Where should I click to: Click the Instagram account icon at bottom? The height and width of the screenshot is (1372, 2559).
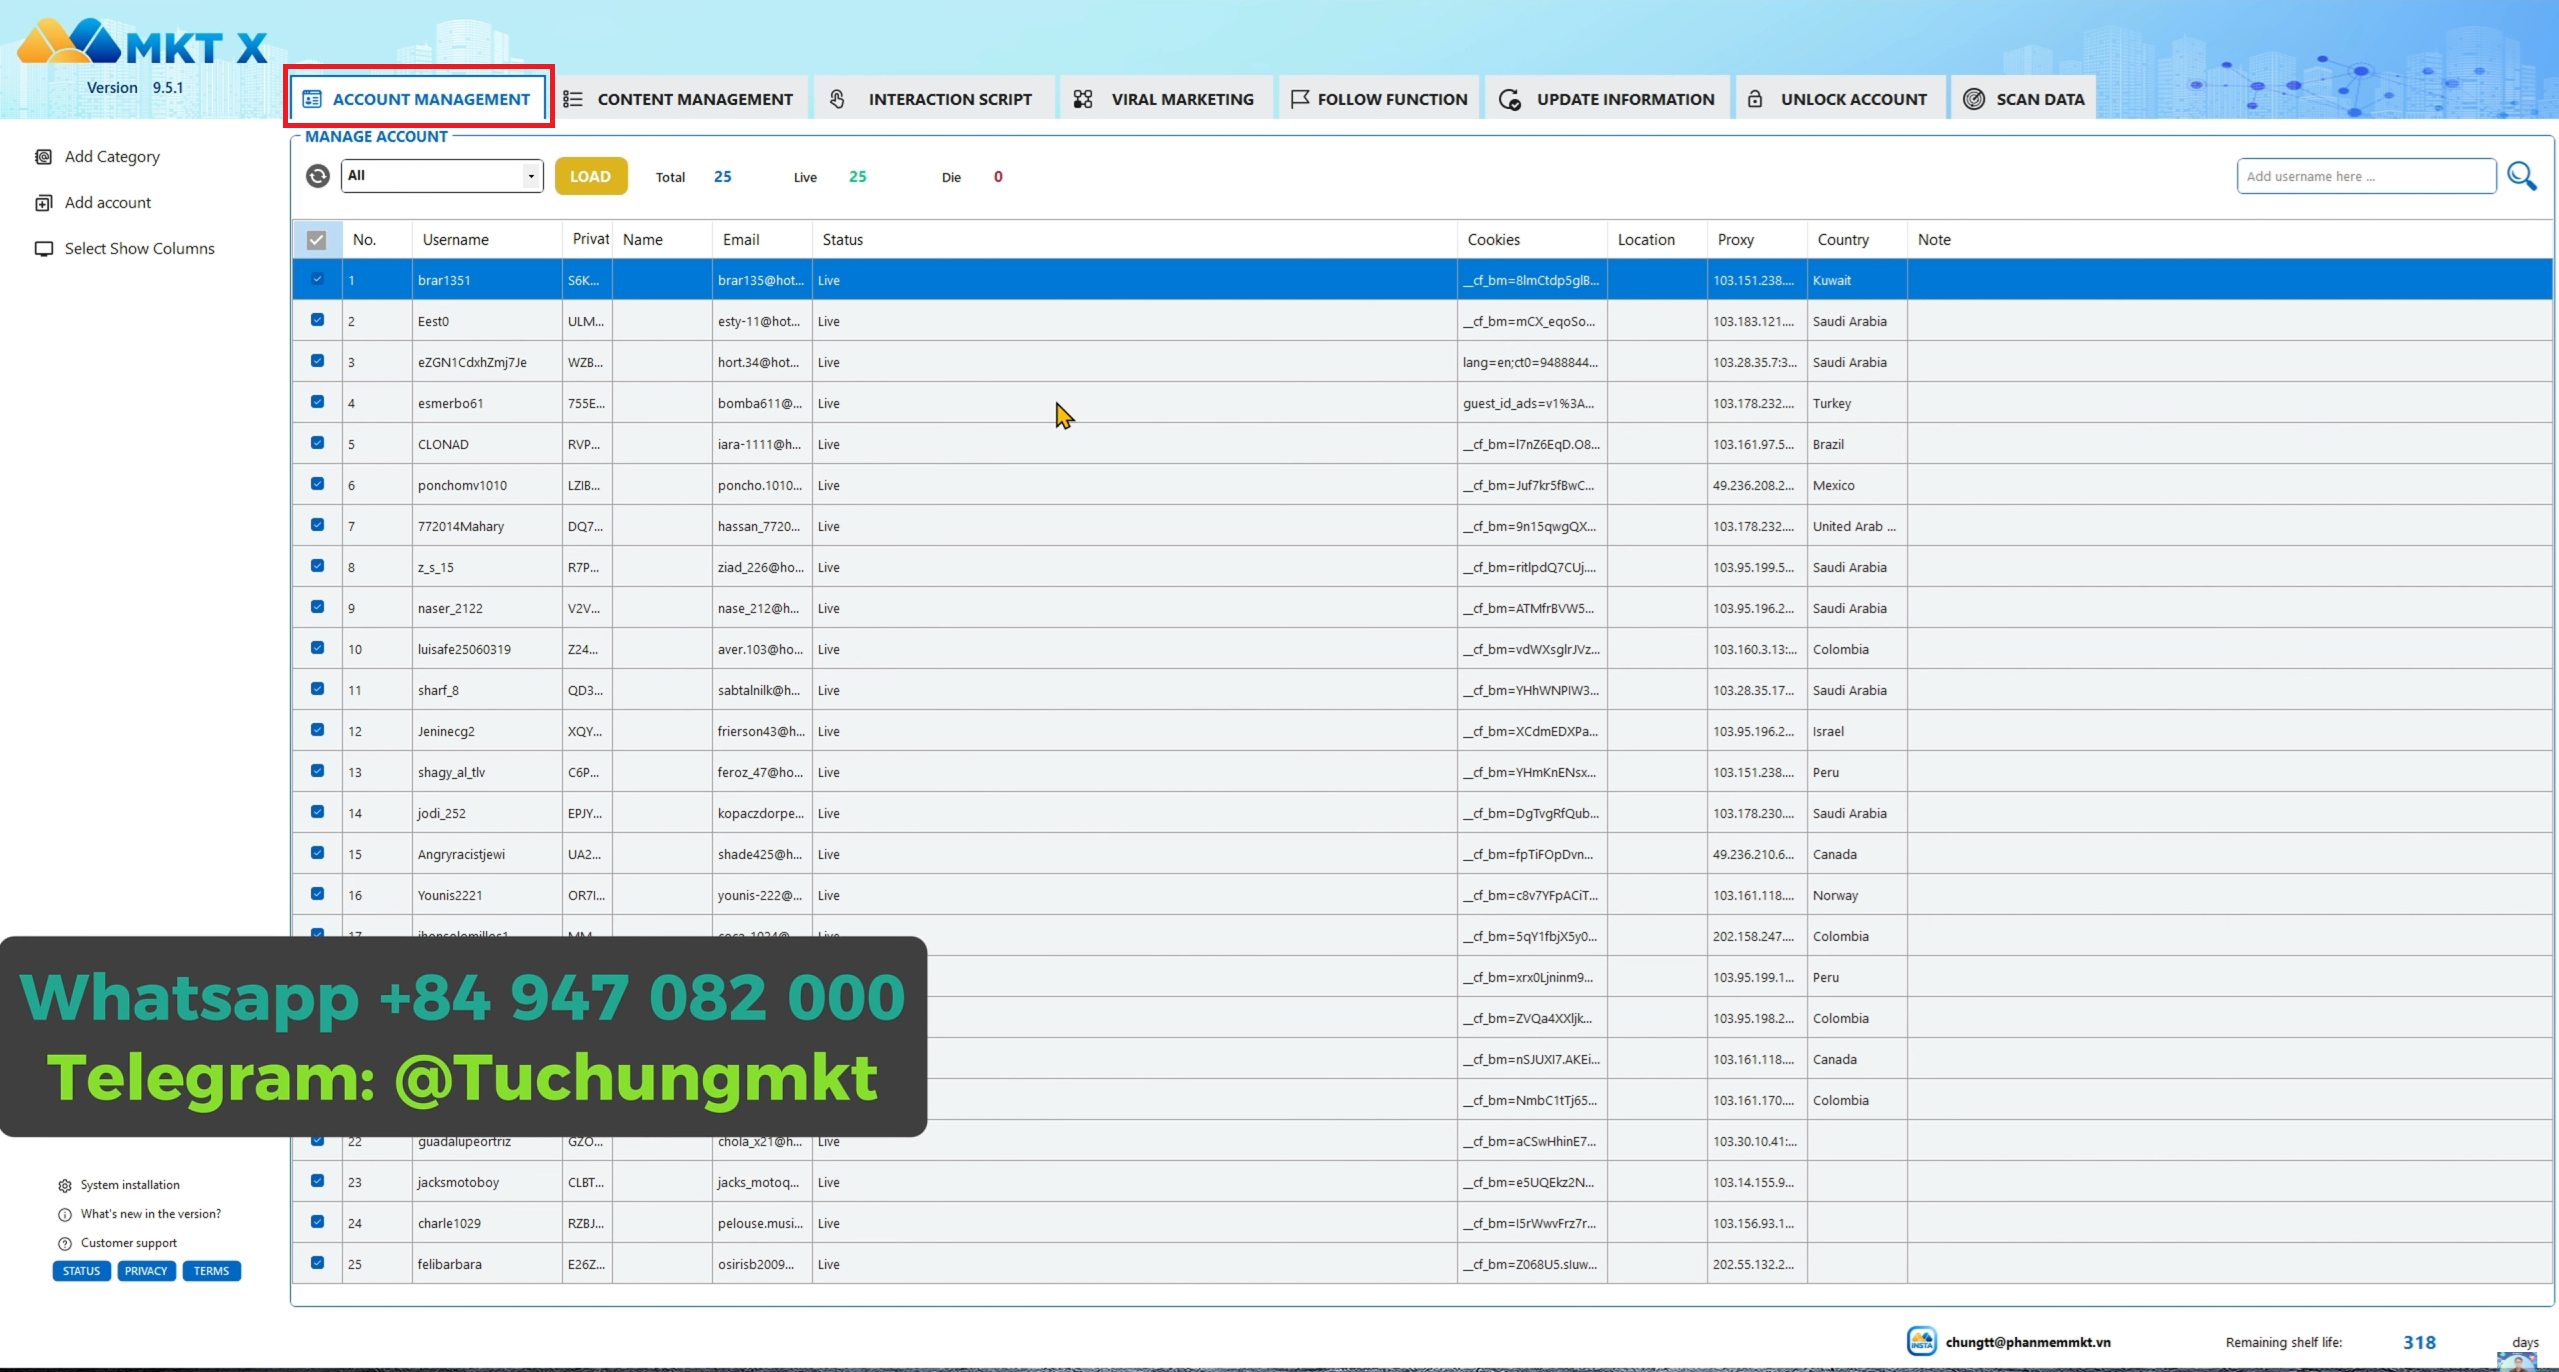[1921, 1342]
